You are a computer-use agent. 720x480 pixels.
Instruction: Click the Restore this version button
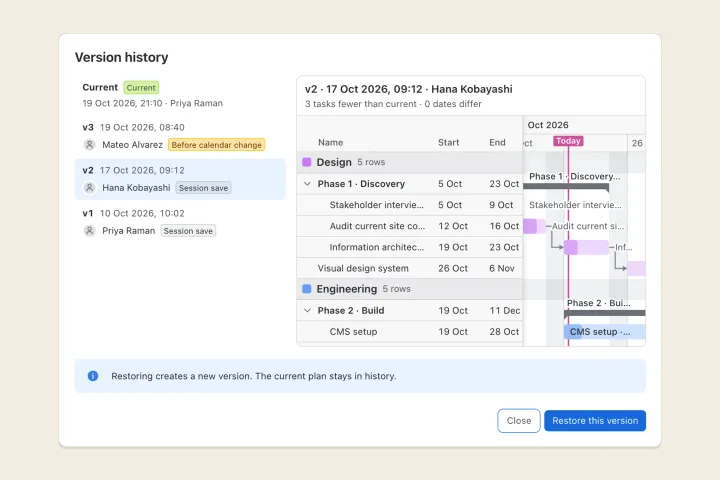pyautogui.click(x=595, y=421)
